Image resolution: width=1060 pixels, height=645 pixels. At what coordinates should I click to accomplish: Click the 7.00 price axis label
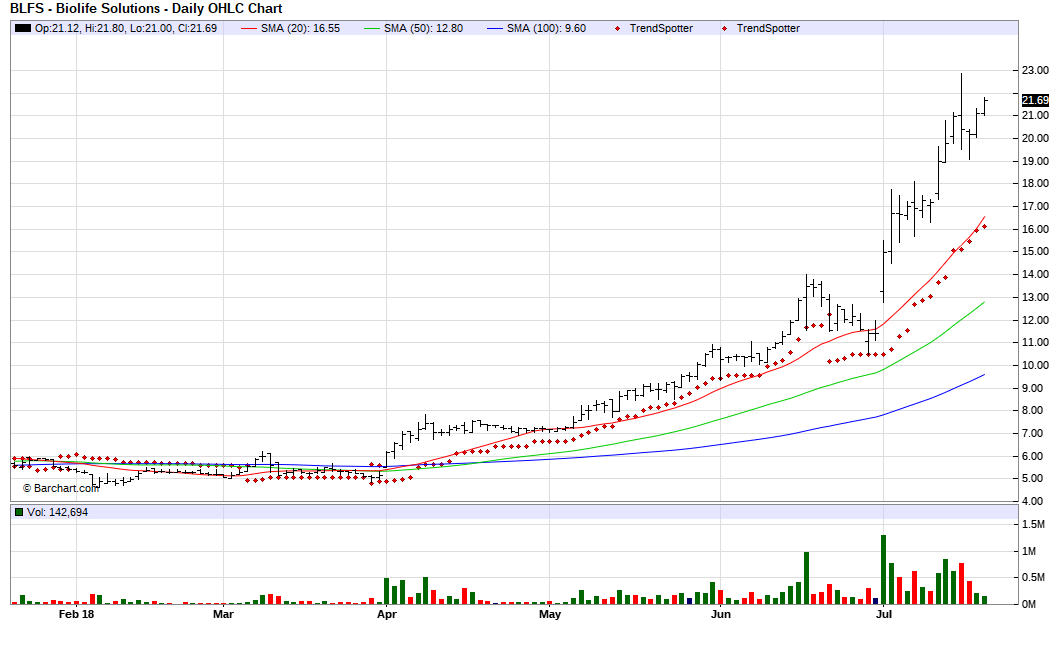(1035, 433)
